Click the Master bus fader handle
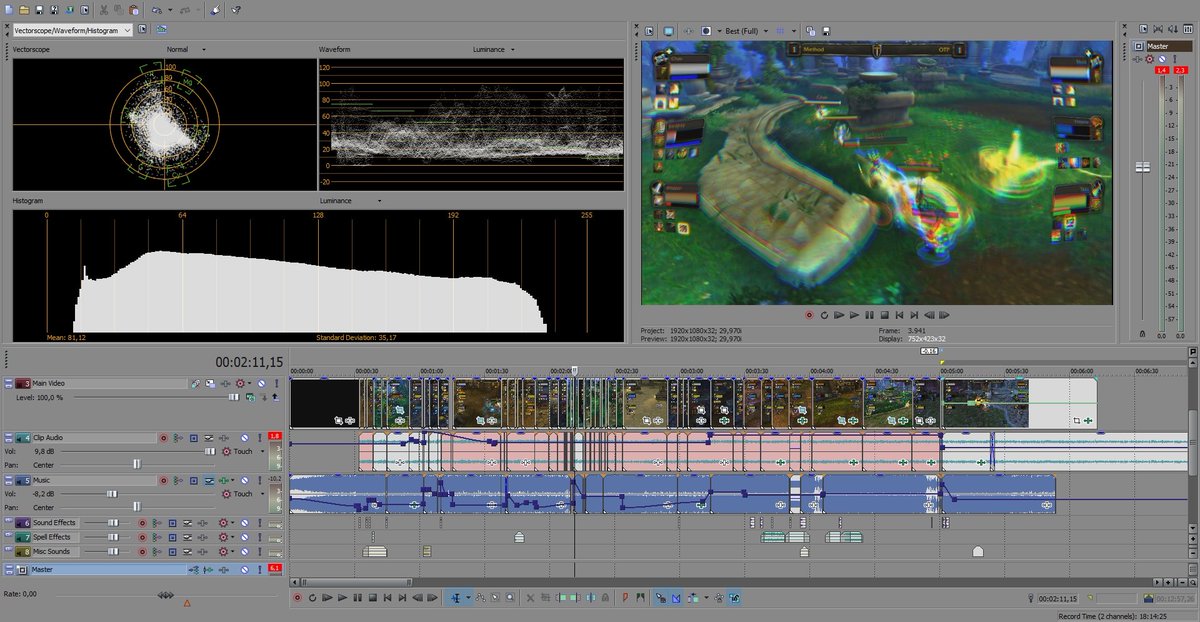 [1143, 168]
